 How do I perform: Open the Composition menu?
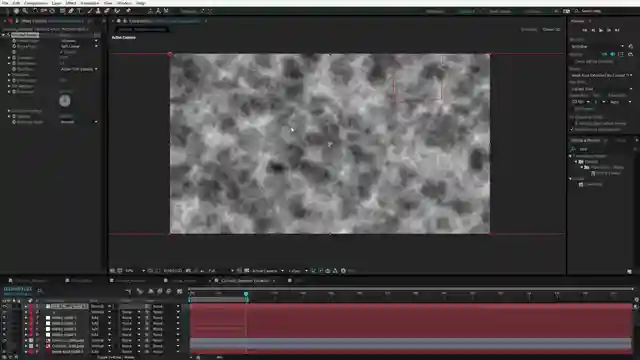[x=36, y=3]
